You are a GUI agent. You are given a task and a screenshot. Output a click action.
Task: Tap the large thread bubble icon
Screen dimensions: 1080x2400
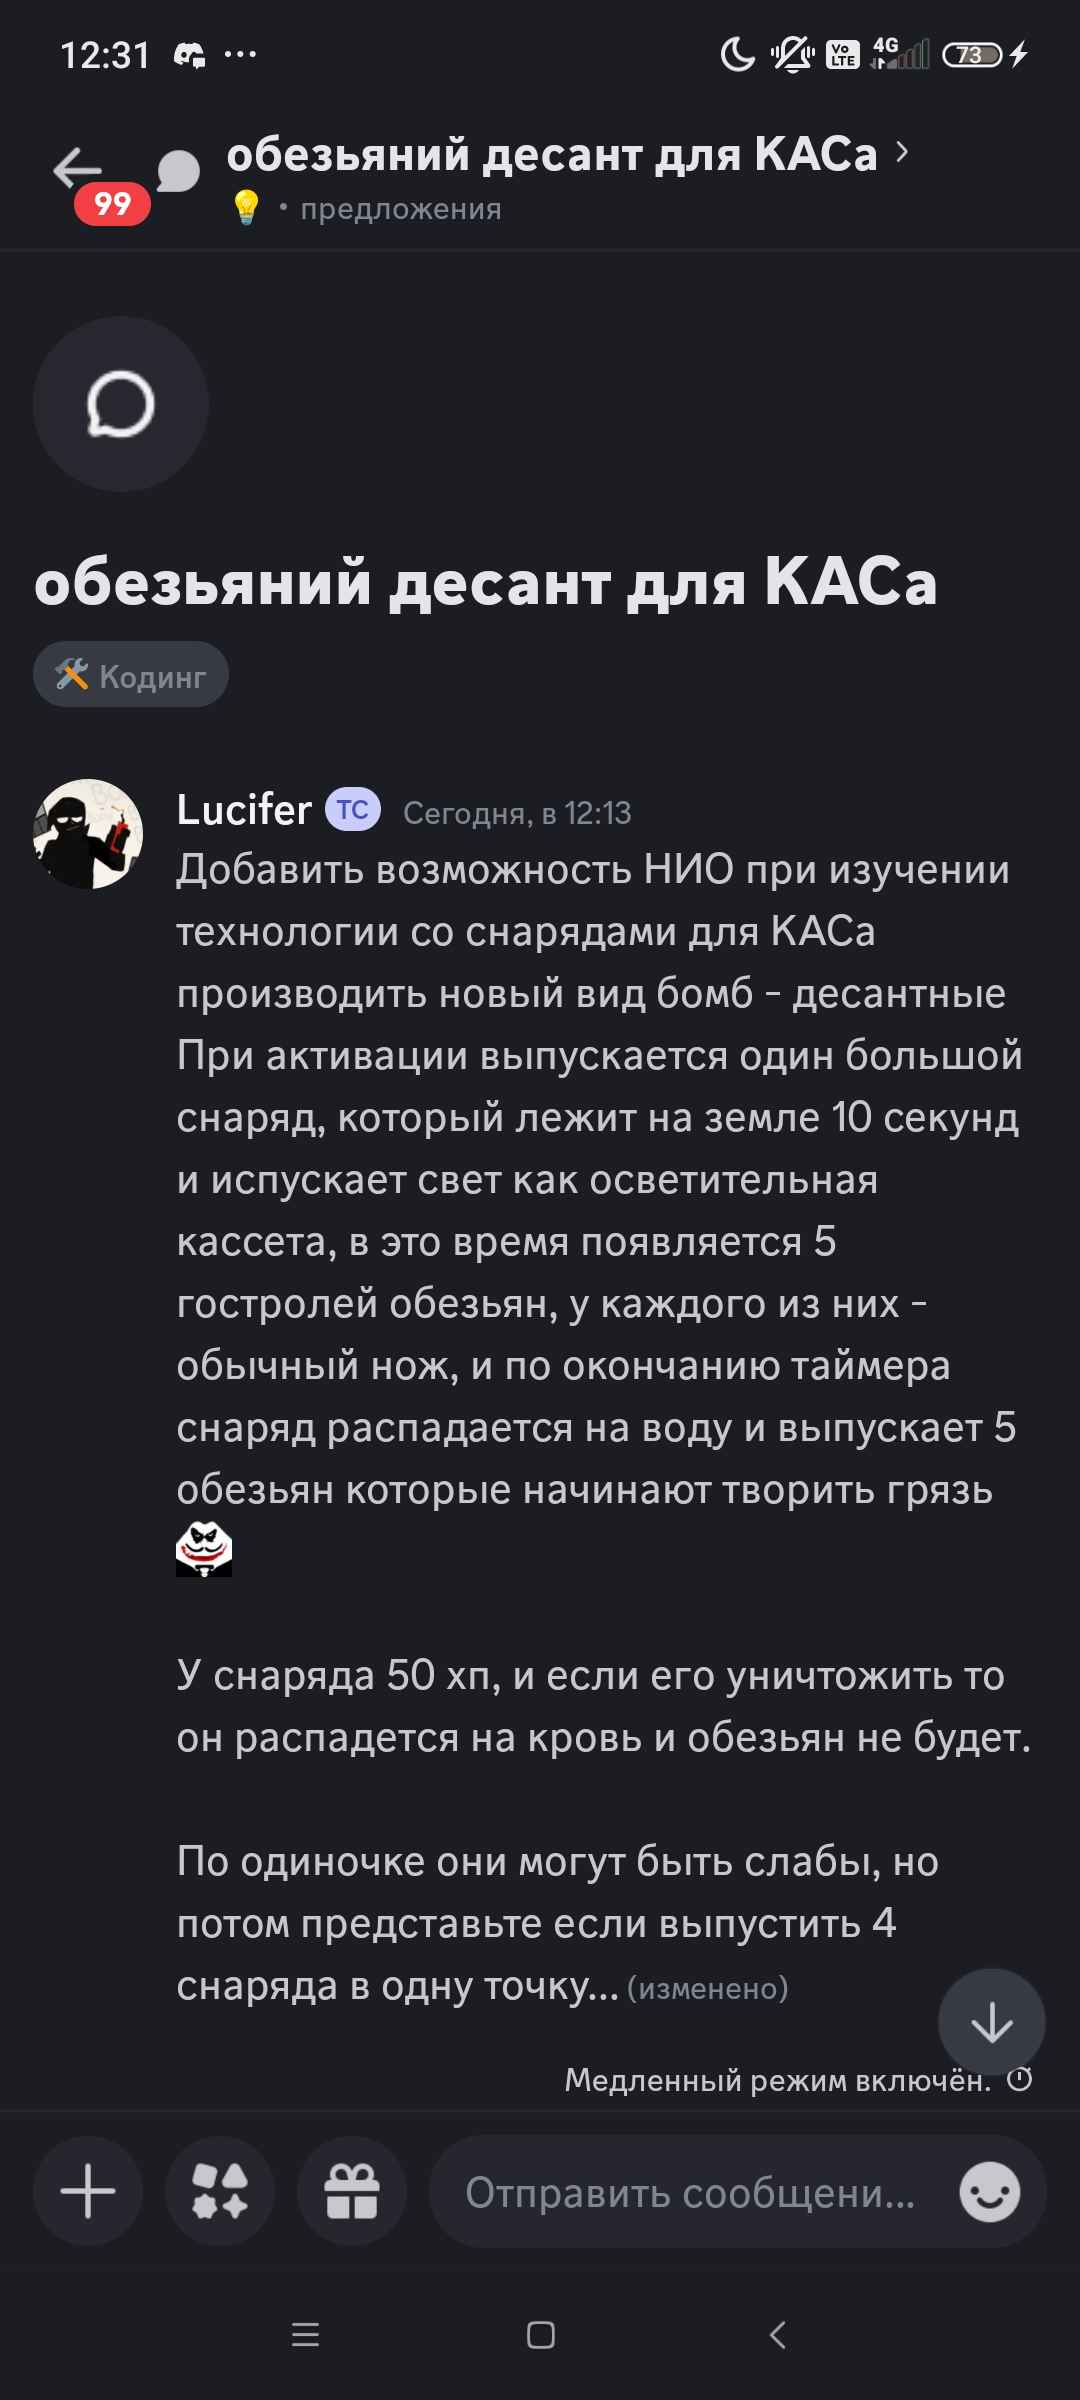click(x=121, y=404)
